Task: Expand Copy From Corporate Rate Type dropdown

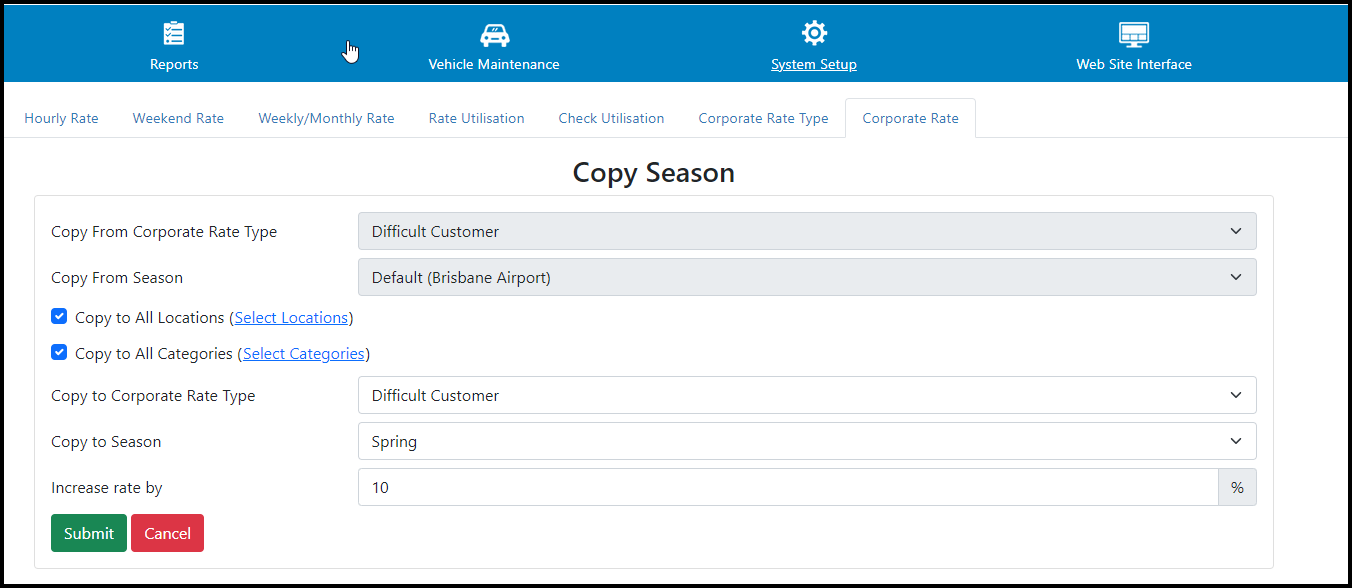Action: [806, 231]
